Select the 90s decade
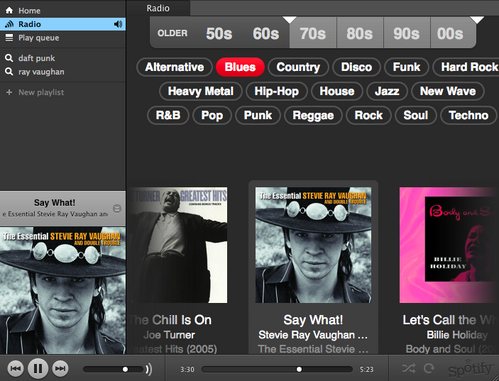This screenshot has height=381, width=499. click(406, 33)
